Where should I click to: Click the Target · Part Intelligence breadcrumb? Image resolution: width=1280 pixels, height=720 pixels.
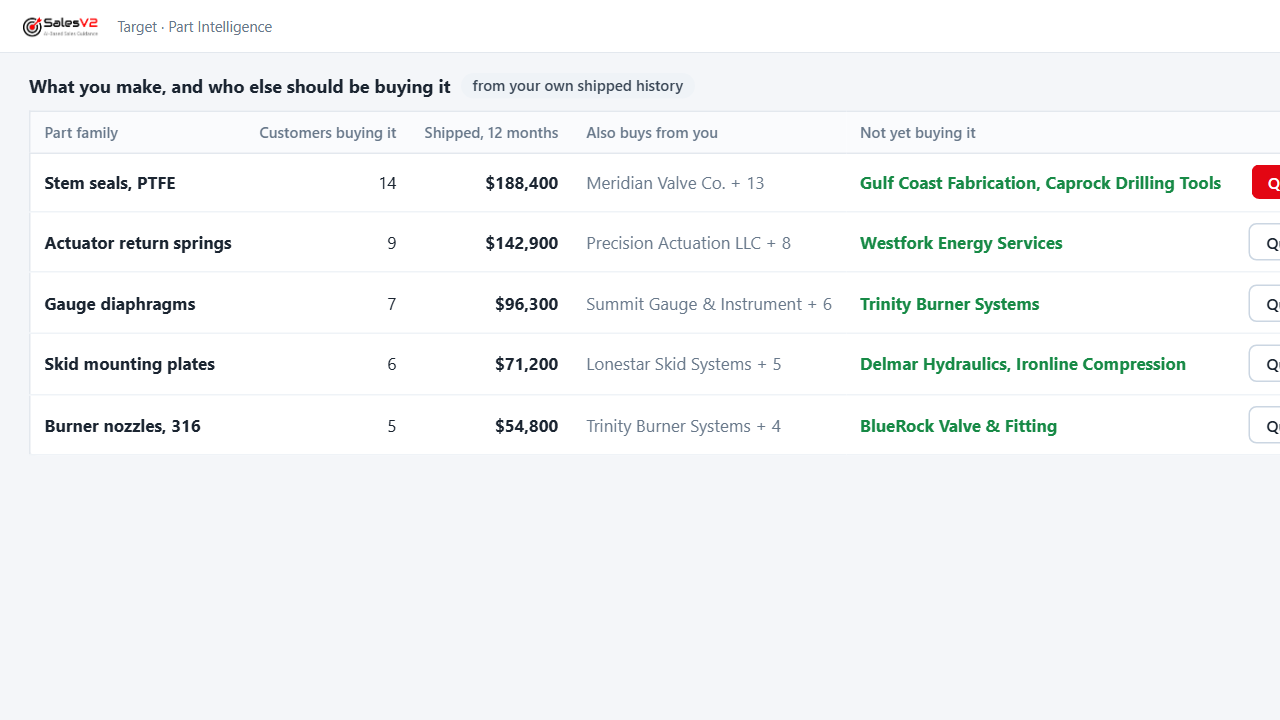tap(194, 27)
